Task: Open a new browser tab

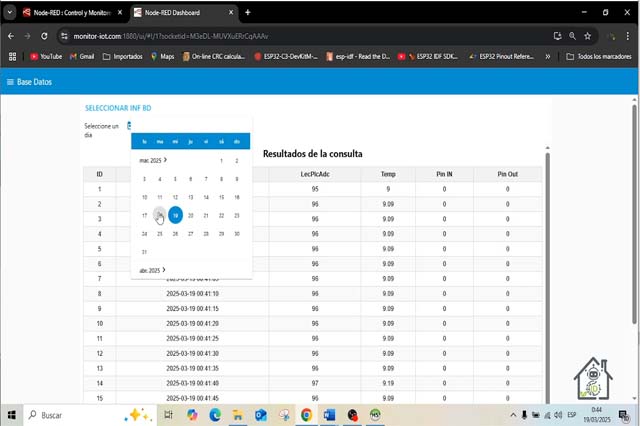Action: 248,12
